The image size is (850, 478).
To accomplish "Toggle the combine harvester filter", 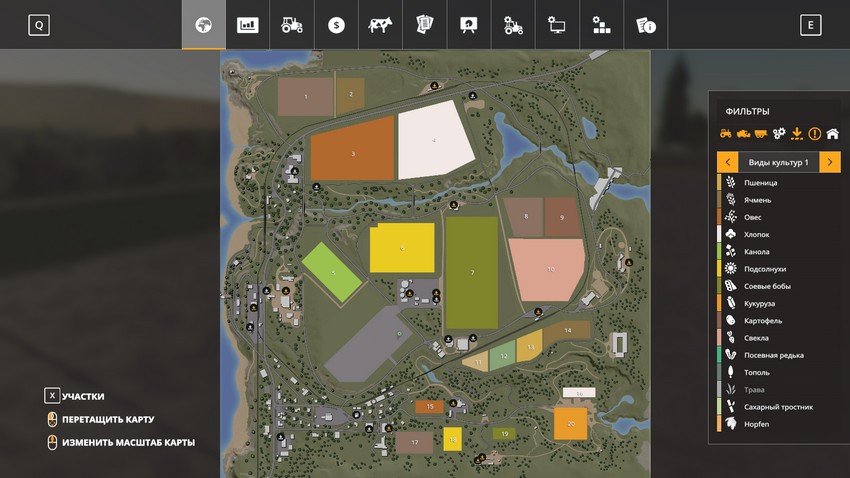I will coord(743,133).
